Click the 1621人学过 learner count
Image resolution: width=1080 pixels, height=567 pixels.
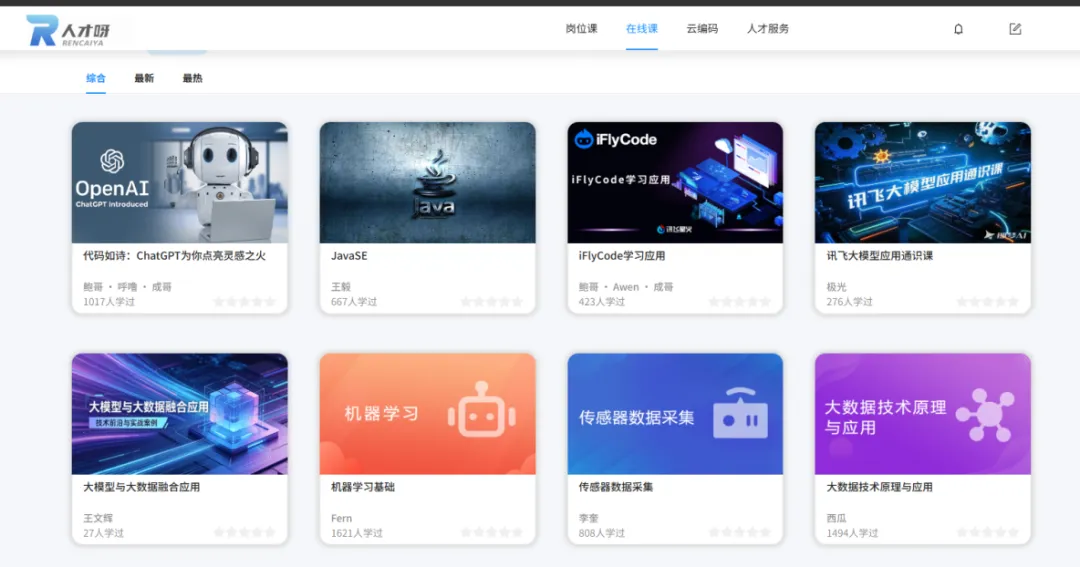[357, 533]
